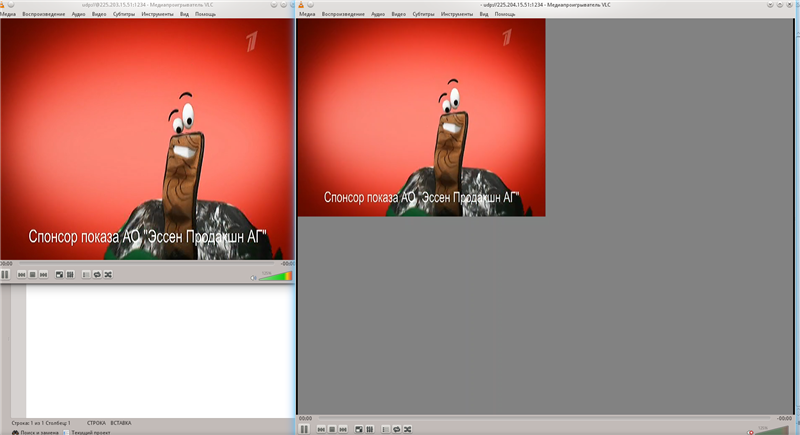Show the playlist in right VLC window
800x435 pixels.
tap(385, 429)
